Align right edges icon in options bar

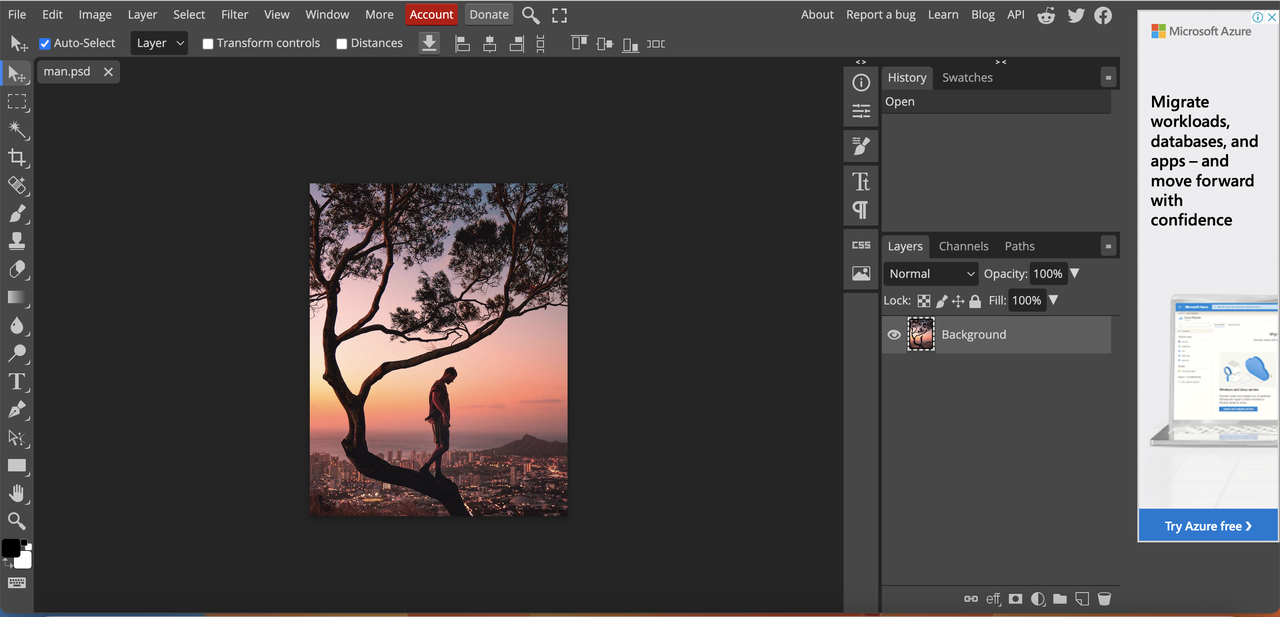(516, 43)
